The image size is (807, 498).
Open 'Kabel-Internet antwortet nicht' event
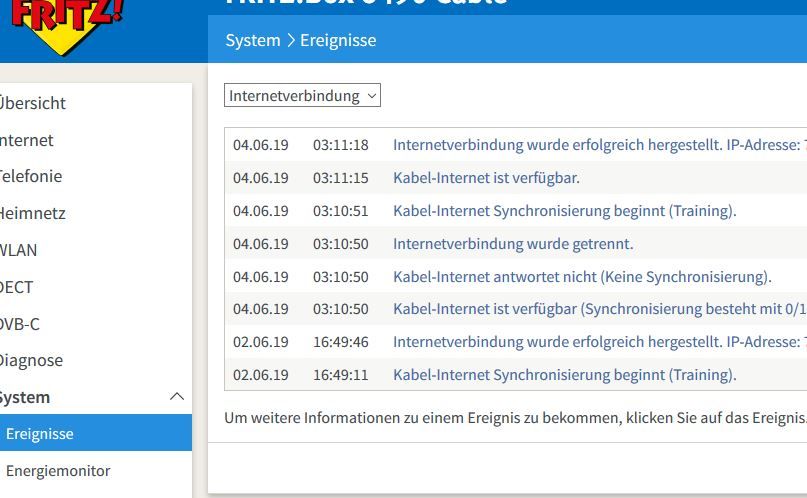point(582,277)
